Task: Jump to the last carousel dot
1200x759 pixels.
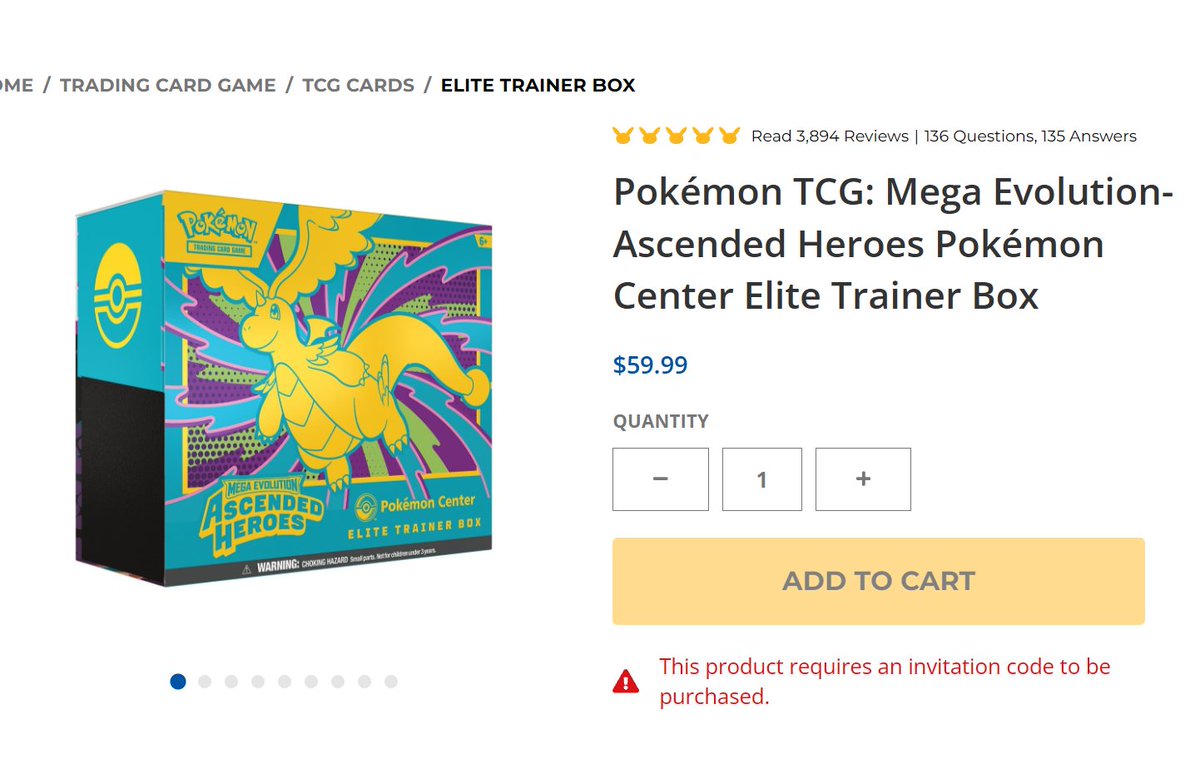Action: pos(391,681)
